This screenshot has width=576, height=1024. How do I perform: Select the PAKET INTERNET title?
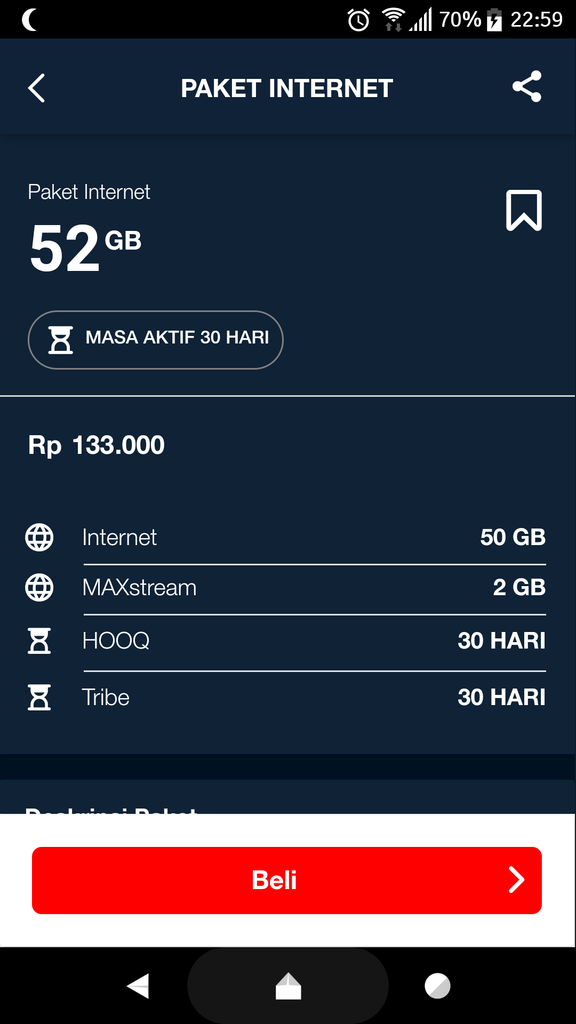pos(286,87)
